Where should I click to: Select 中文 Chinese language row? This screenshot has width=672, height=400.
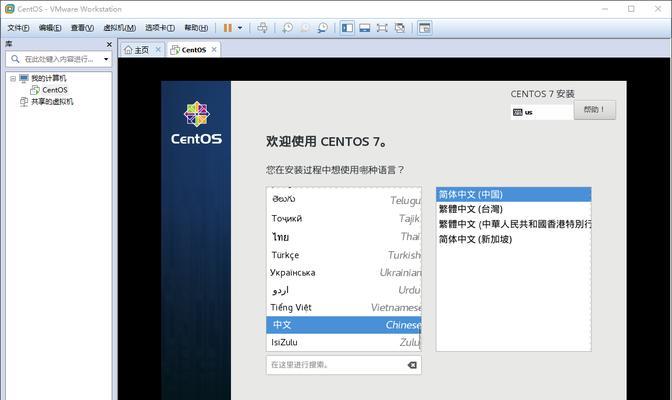click(344, 325)
